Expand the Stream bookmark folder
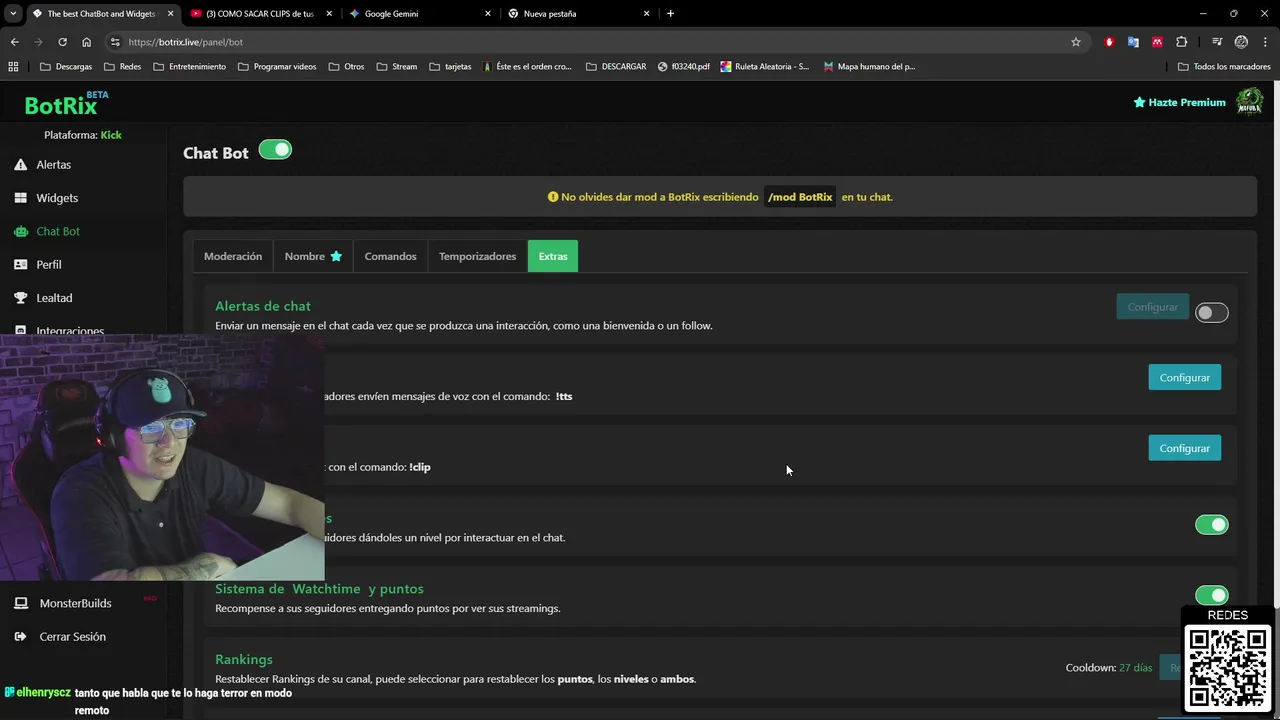The height and width of the screenshot is (720, 1280). coord(397,67)
